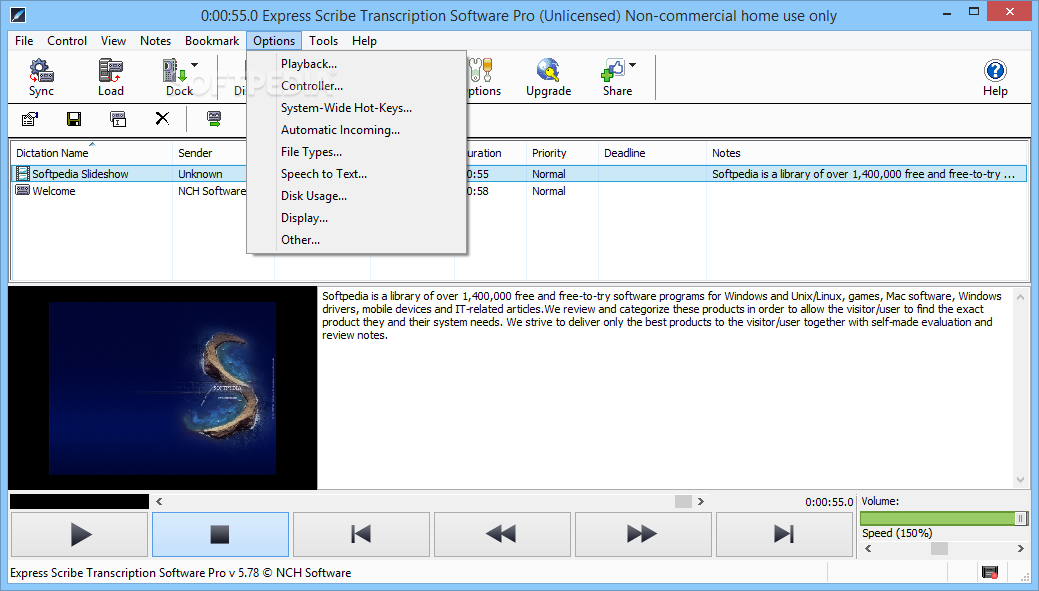Click the Upgrade toolbar icon
Viewport: 1039px width, 591px height.
tap(549, 78)
